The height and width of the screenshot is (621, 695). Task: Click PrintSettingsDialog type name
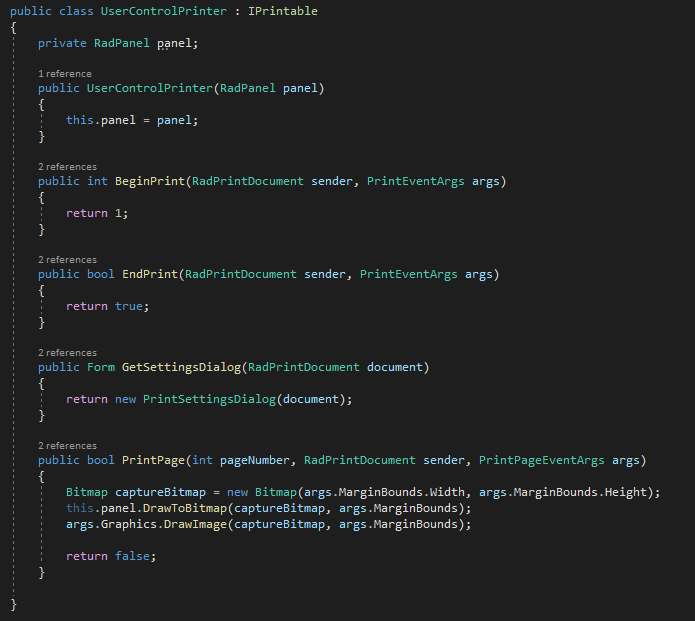click(x=209, y=400)
